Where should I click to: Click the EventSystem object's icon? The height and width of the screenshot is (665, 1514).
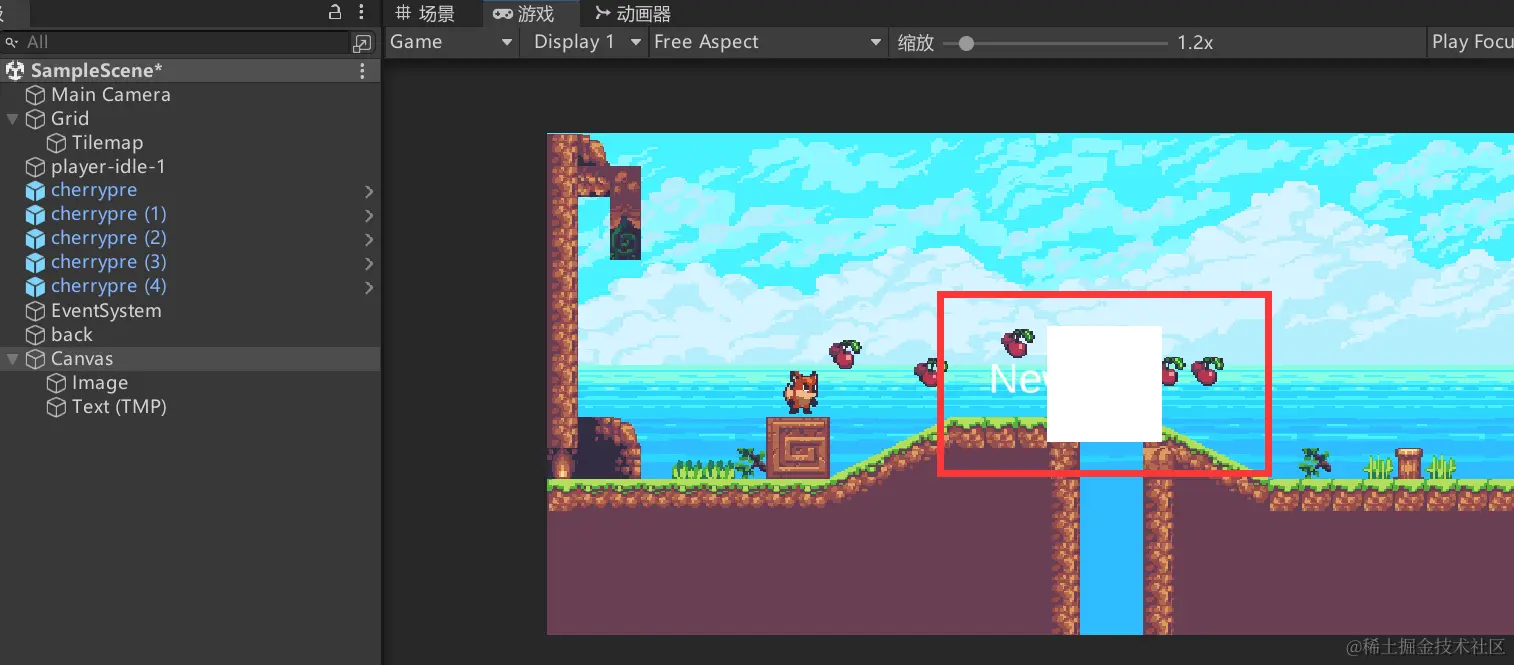(35, 311)
